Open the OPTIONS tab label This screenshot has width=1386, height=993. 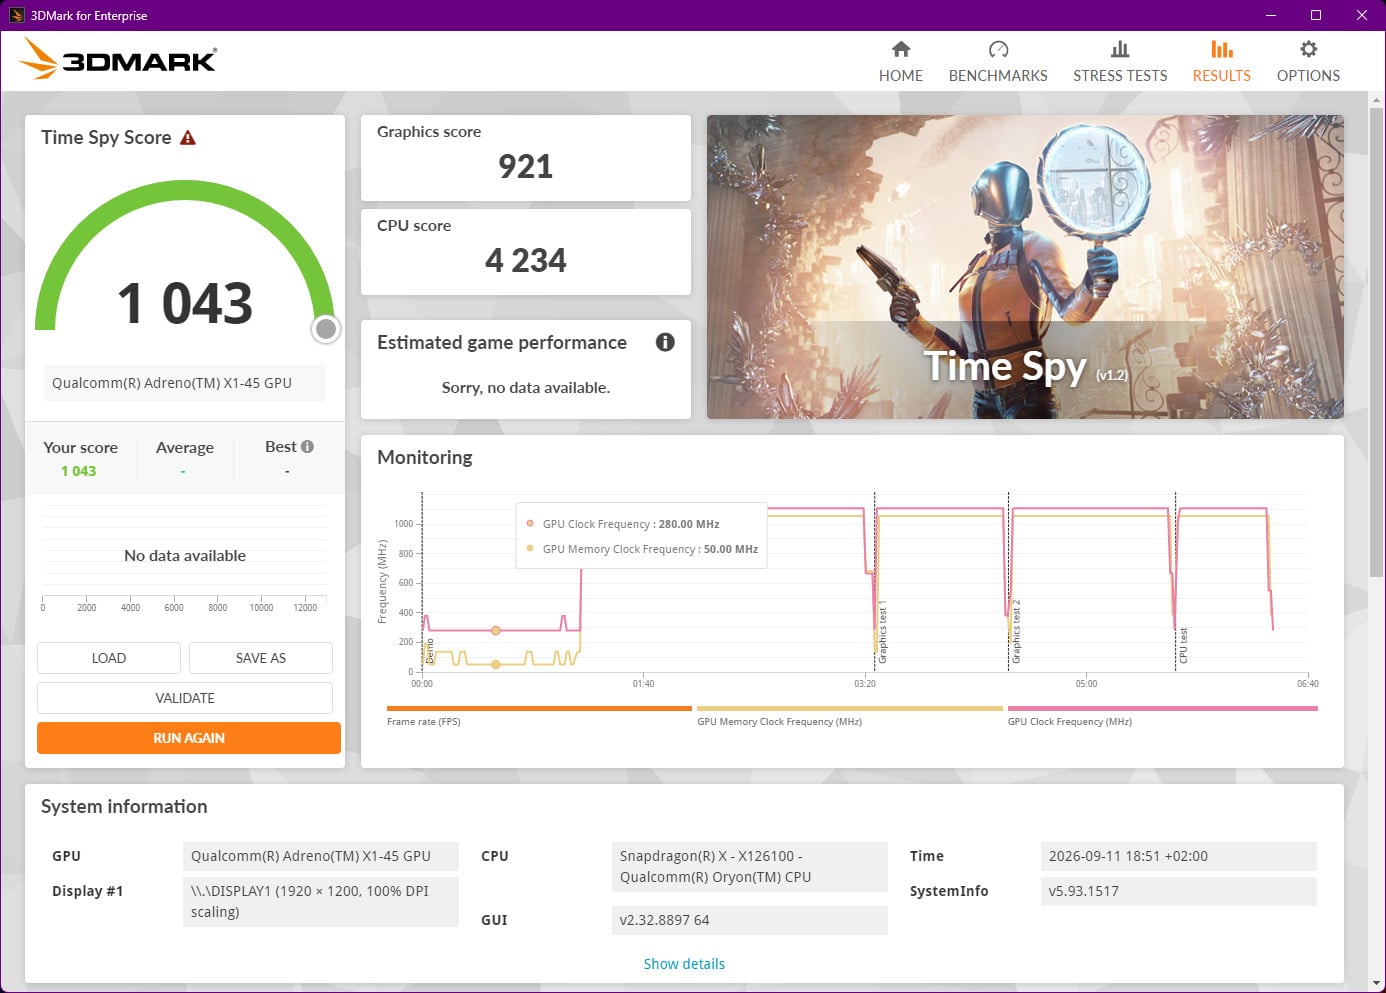(x=1308, y=76)
